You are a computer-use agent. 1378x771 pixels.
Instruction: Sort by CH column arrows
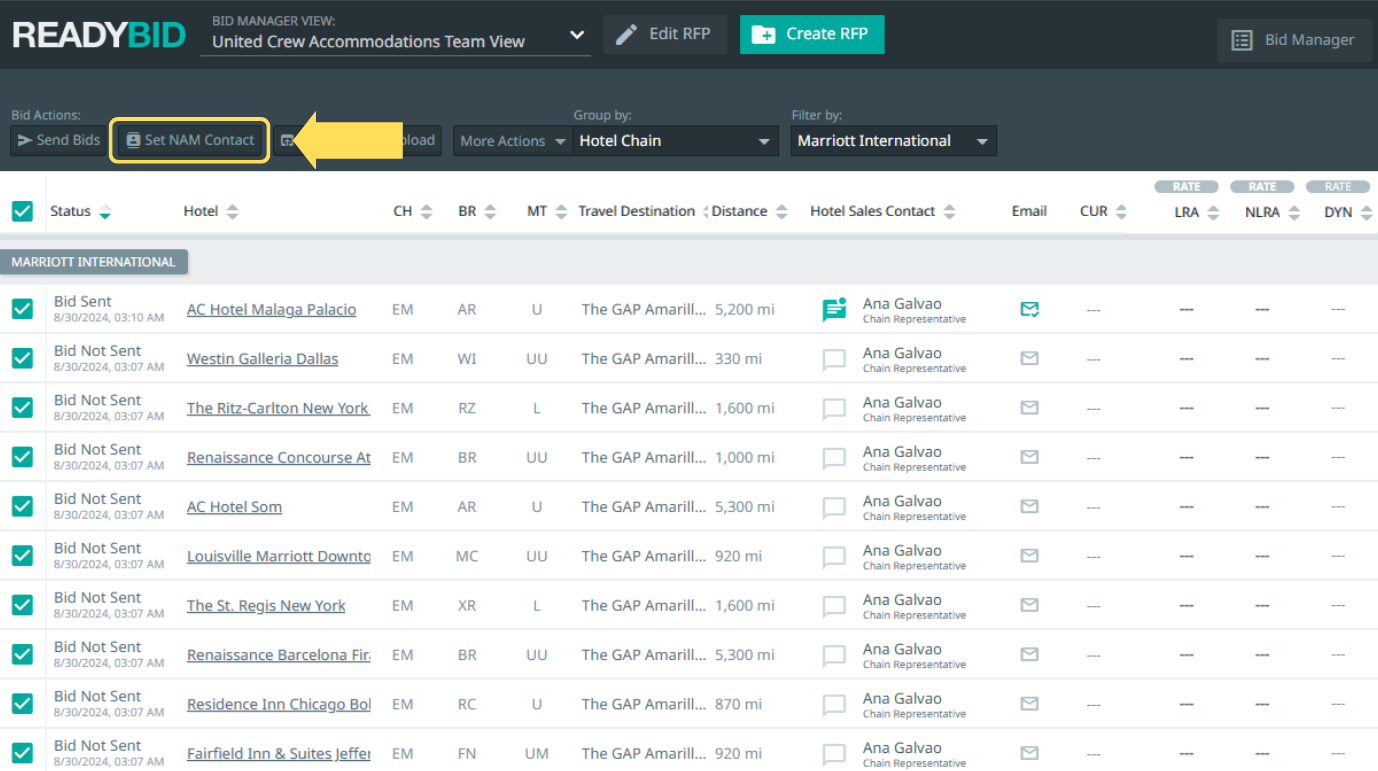(x=426, y=212)
